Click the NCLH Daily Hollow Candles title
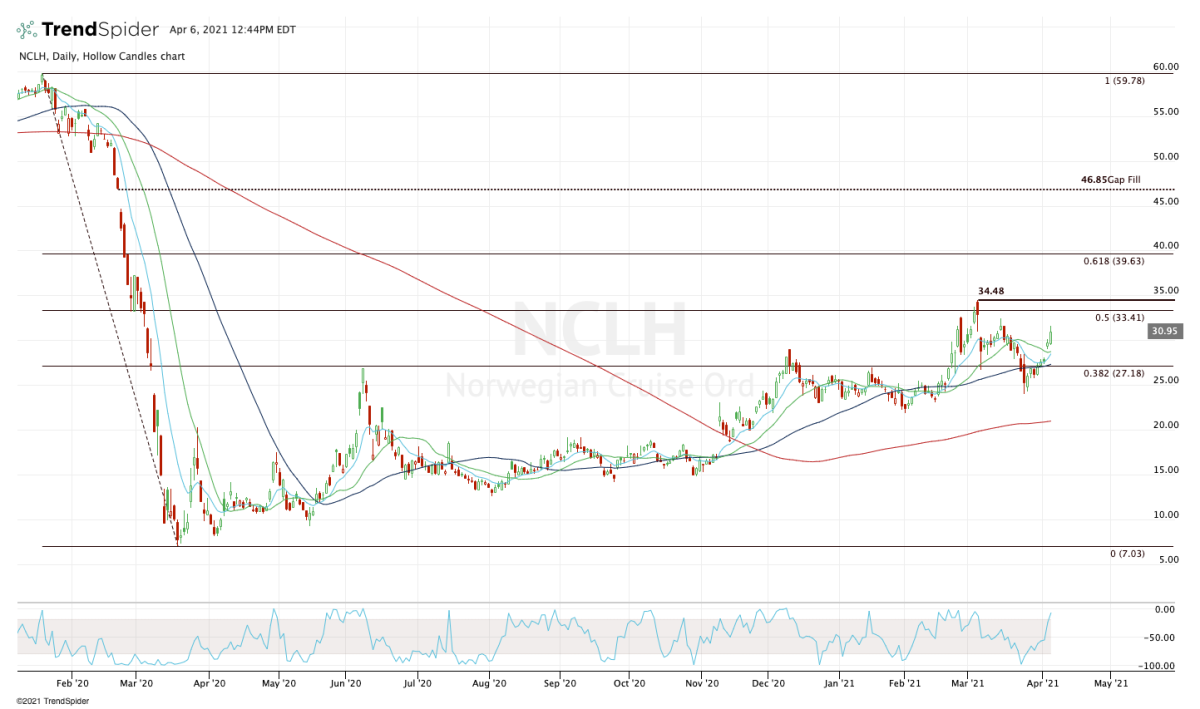 (101, 56)
